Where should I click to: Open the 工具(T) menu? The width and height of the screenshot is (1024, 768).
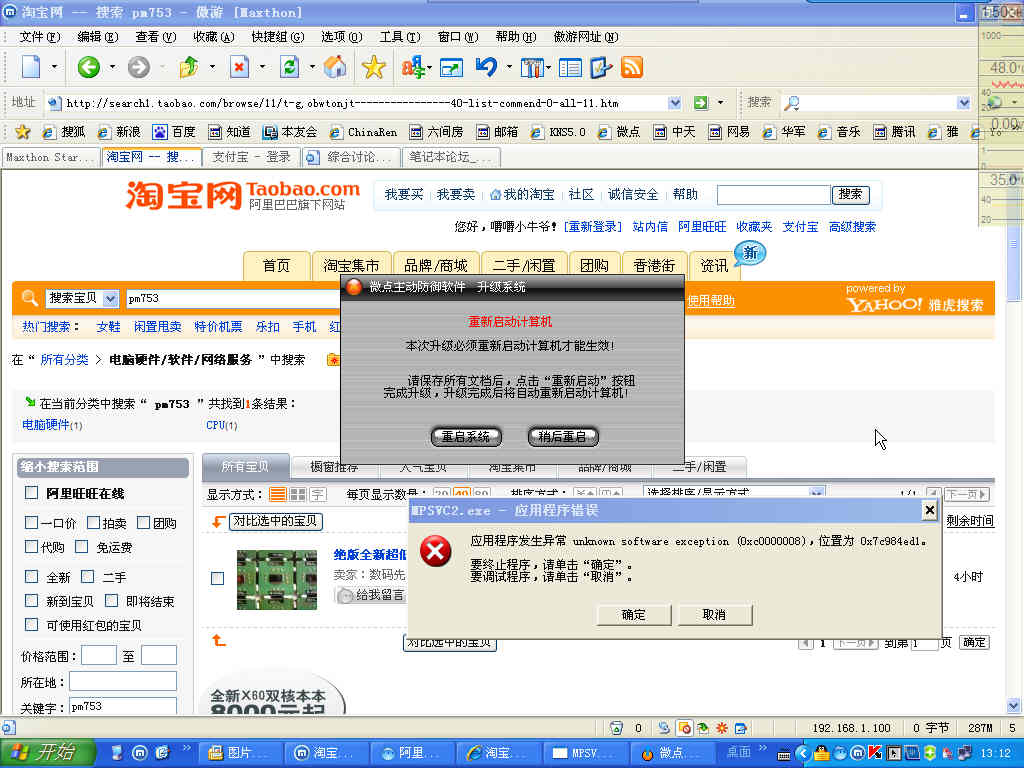click(x=400, y=37)
